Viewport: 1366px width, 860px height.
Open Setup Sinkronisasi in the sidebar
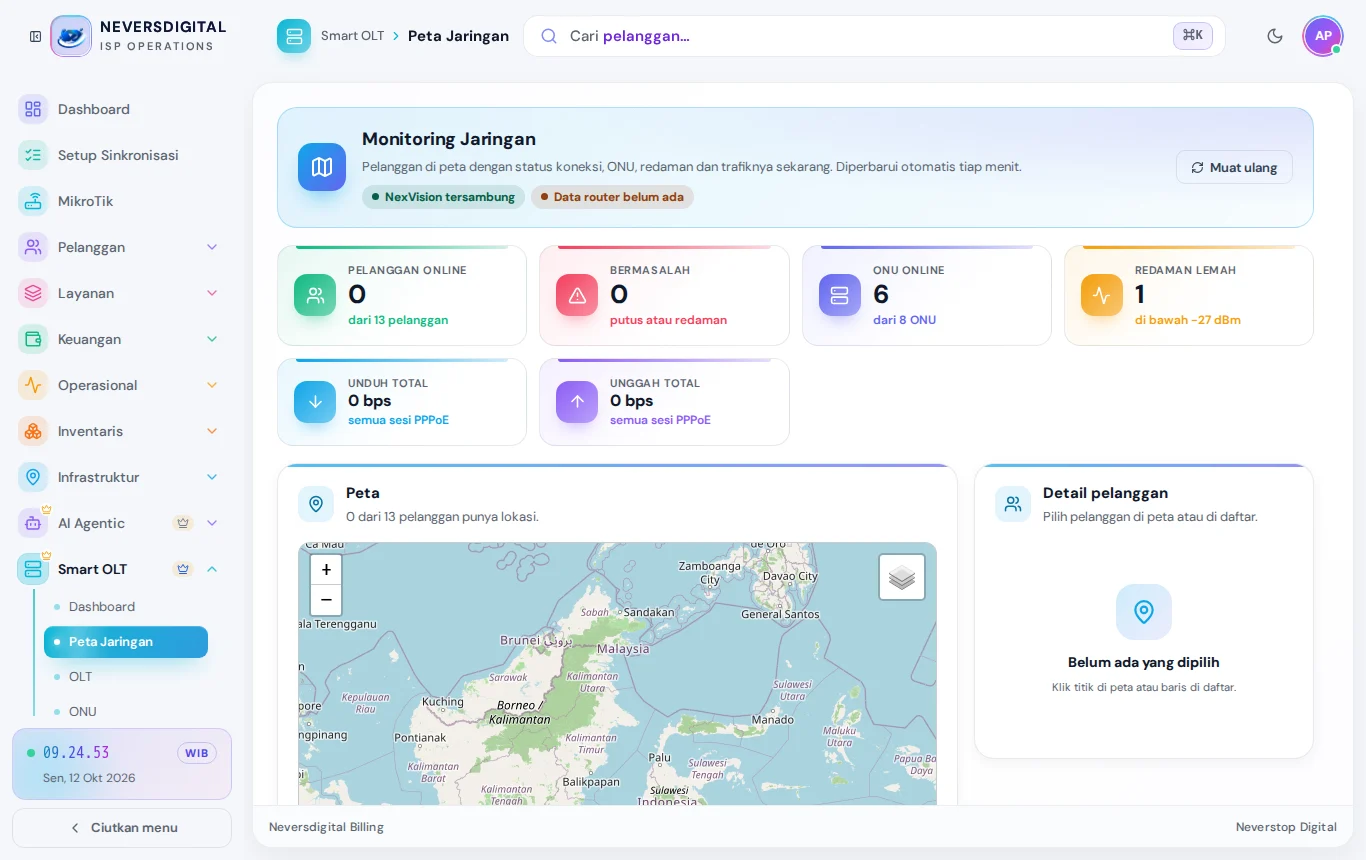click(x=122, y=155)
